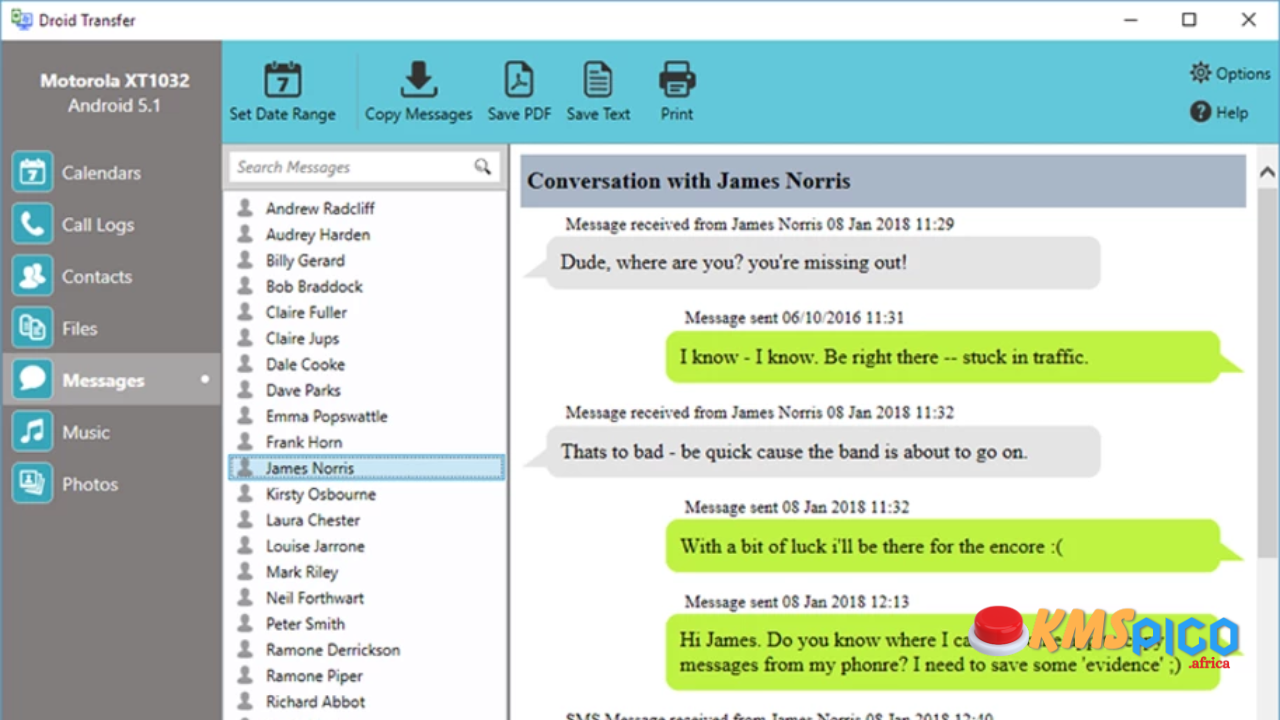
Task: Click the Messages speech bubble icon
Action: pos(32,380)
